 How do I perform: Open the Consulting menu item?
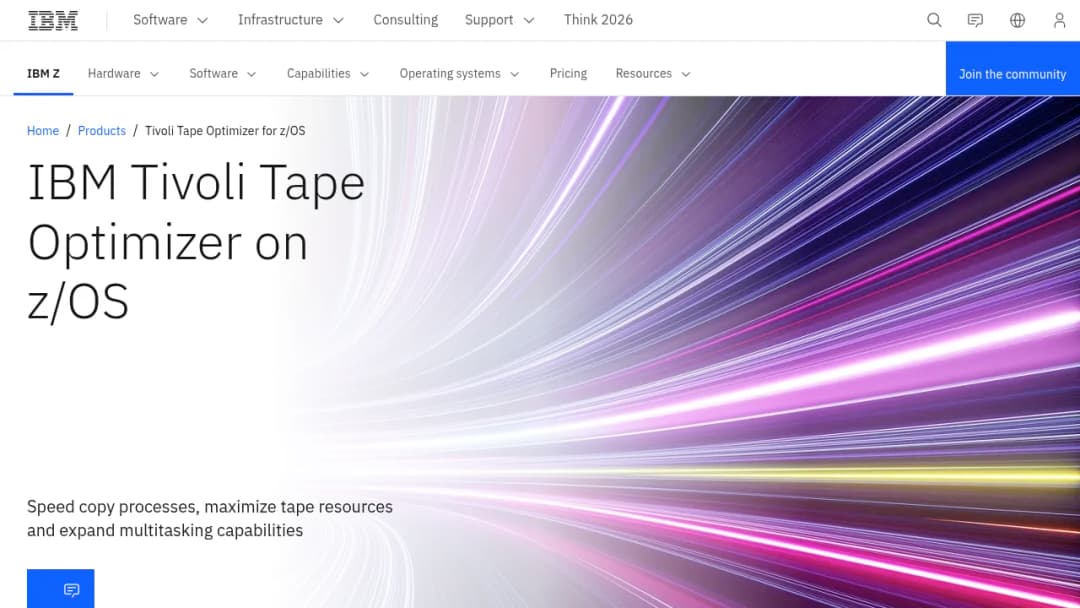[x=406, y=20]
